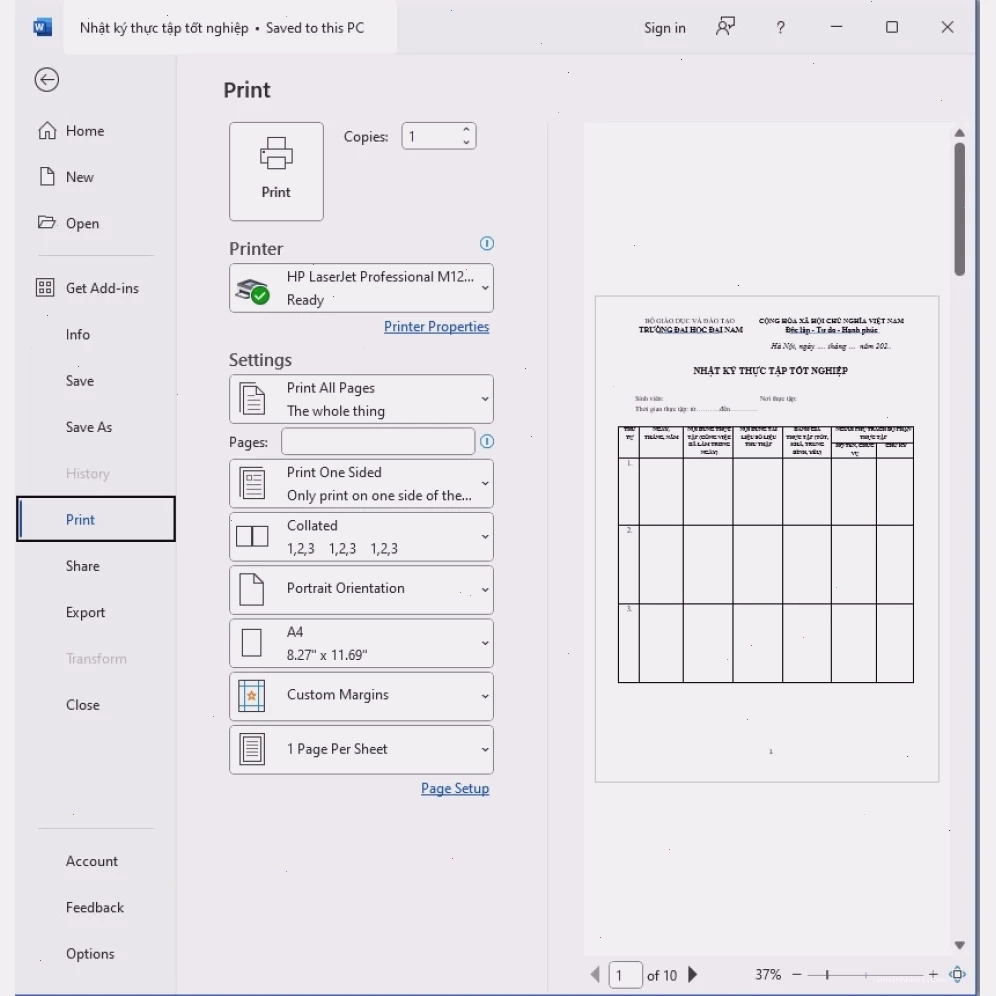Open the Print One Sided dropdown
Viewport: 996px width, 996px height.
[x=361, y=483]
